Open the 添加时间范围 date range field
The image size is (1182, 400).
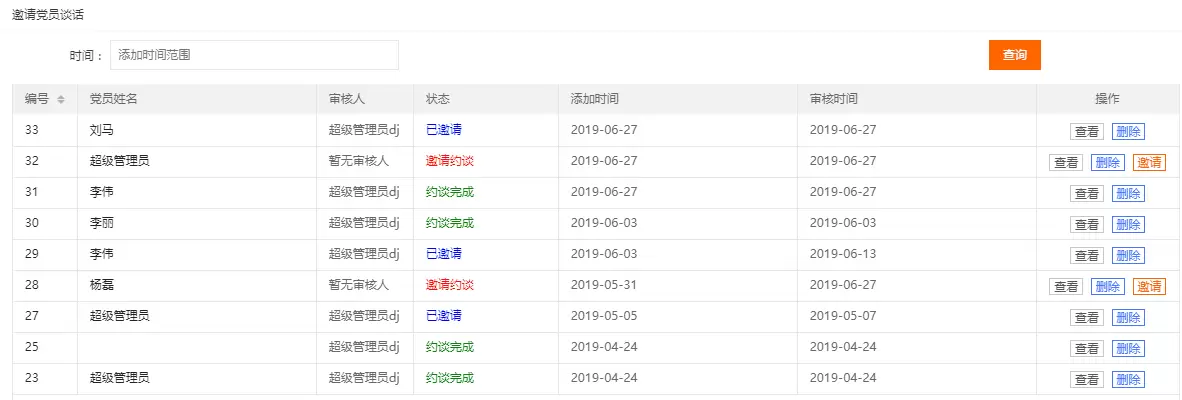254,55
